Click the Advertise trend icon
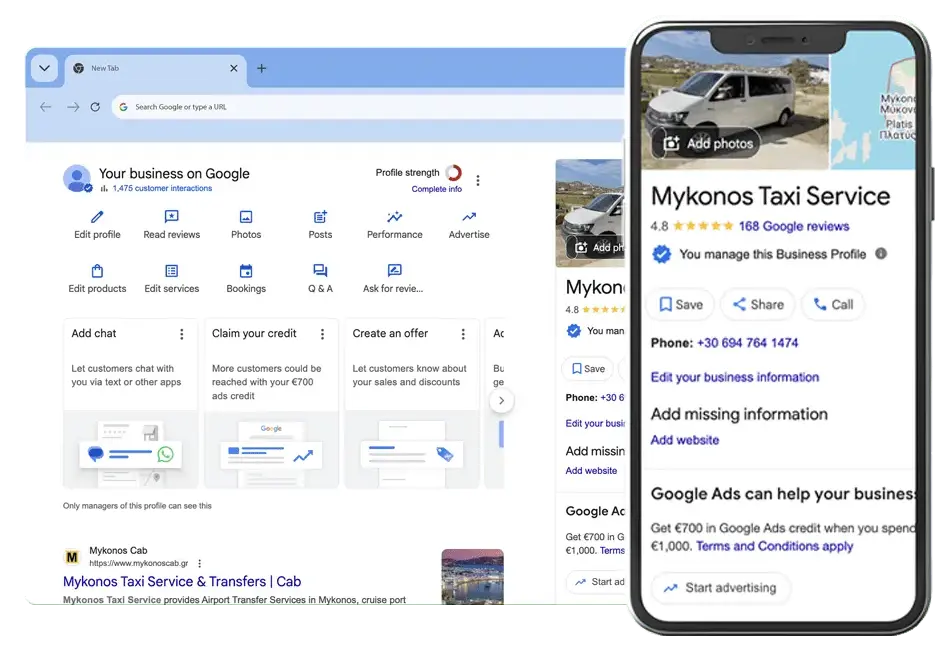The image size is (950, 650). click(469, 217)
